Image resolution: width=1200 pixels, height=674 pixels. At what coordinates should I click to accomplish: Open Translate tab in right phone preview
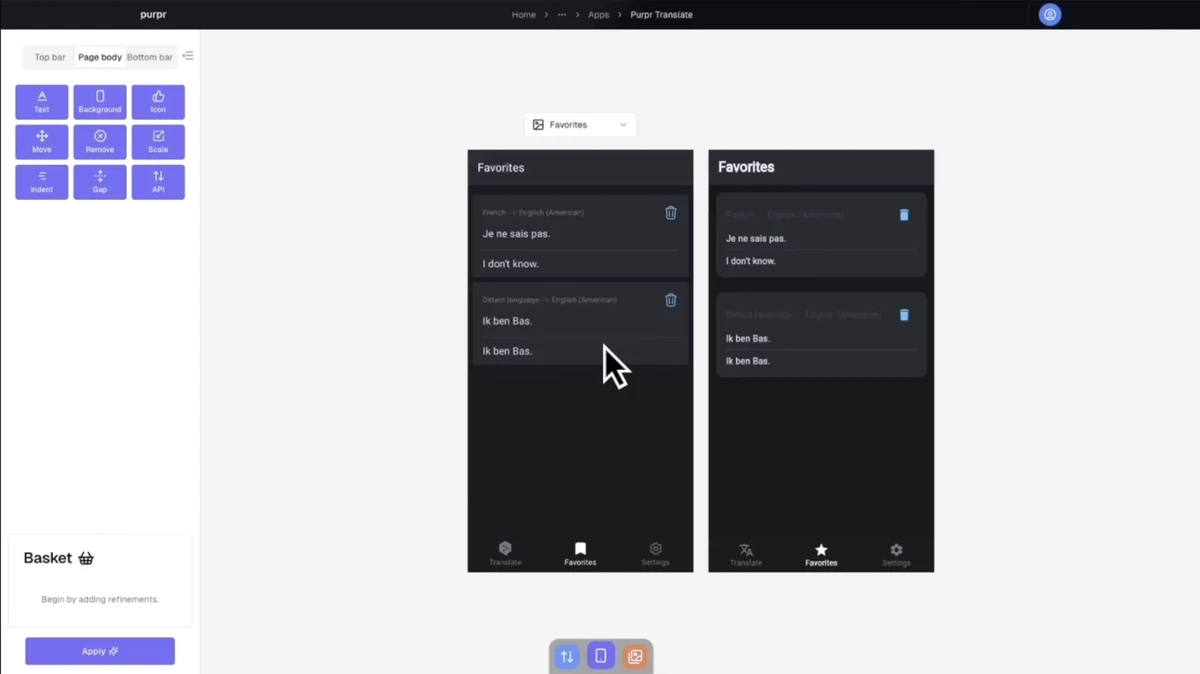click(x=746, y=555)
